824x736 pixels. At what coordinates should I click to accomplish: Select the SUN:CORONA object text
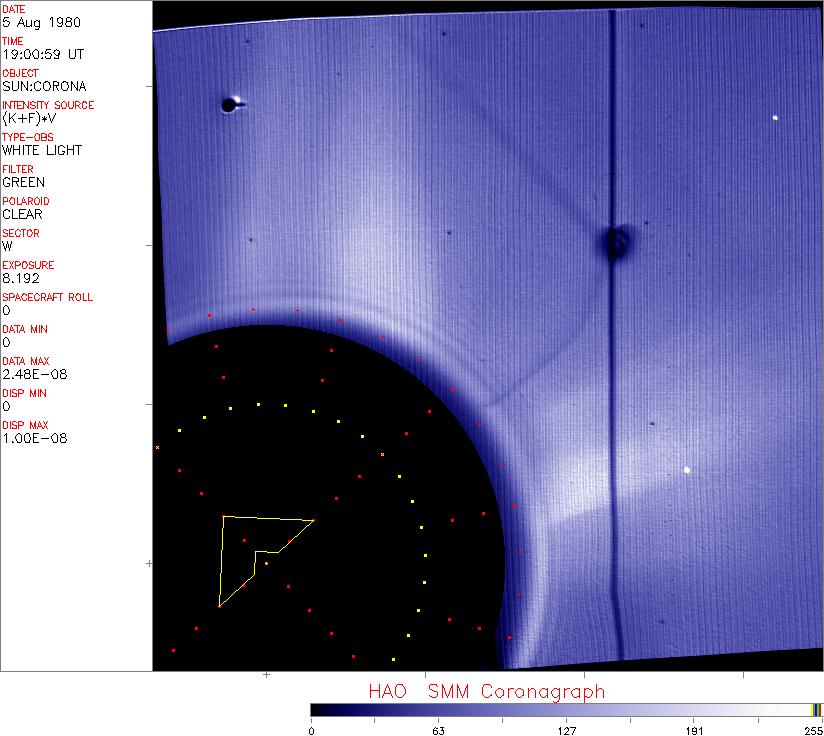click(x=44, y=86)
